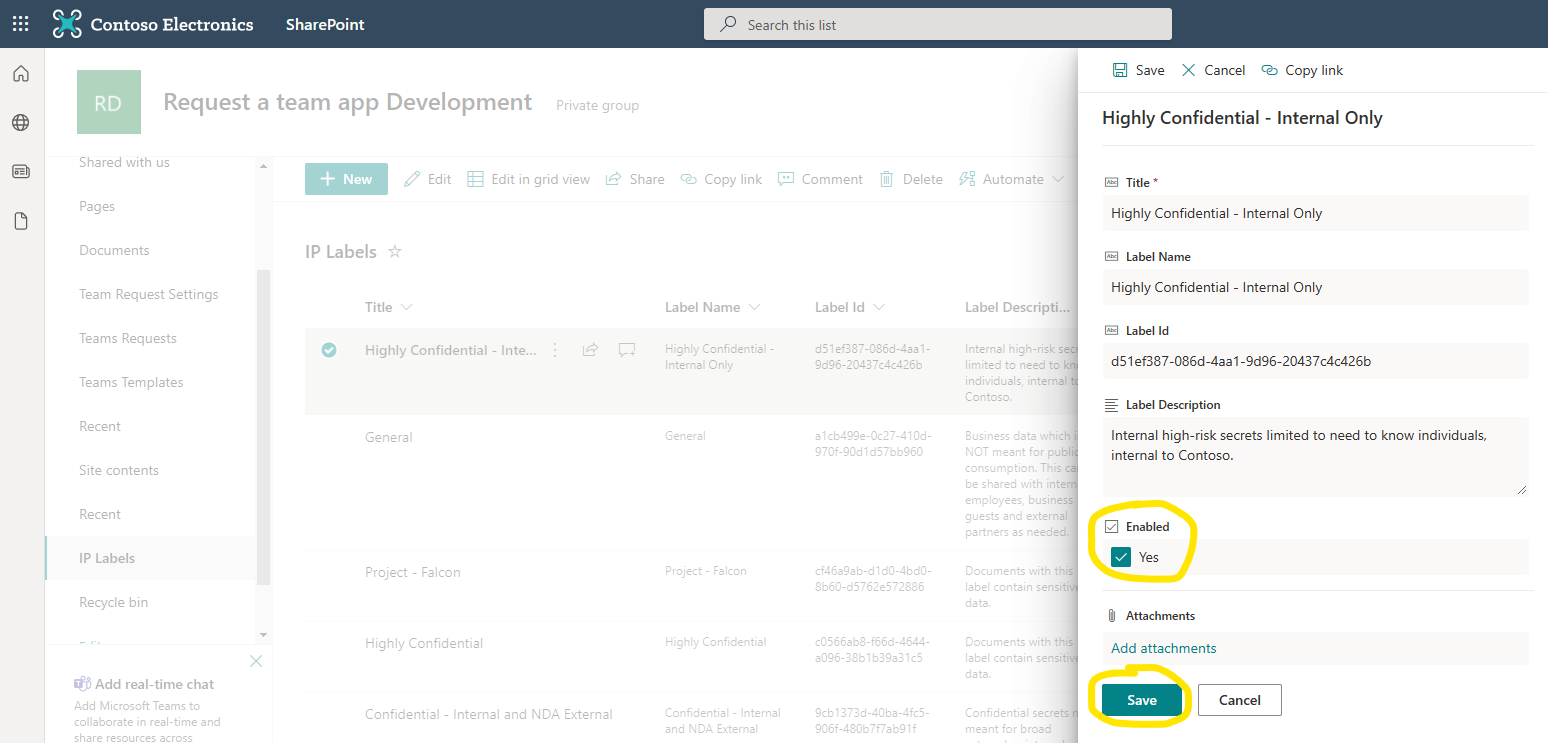Open the Home icon in left rail

click(21, 74)
